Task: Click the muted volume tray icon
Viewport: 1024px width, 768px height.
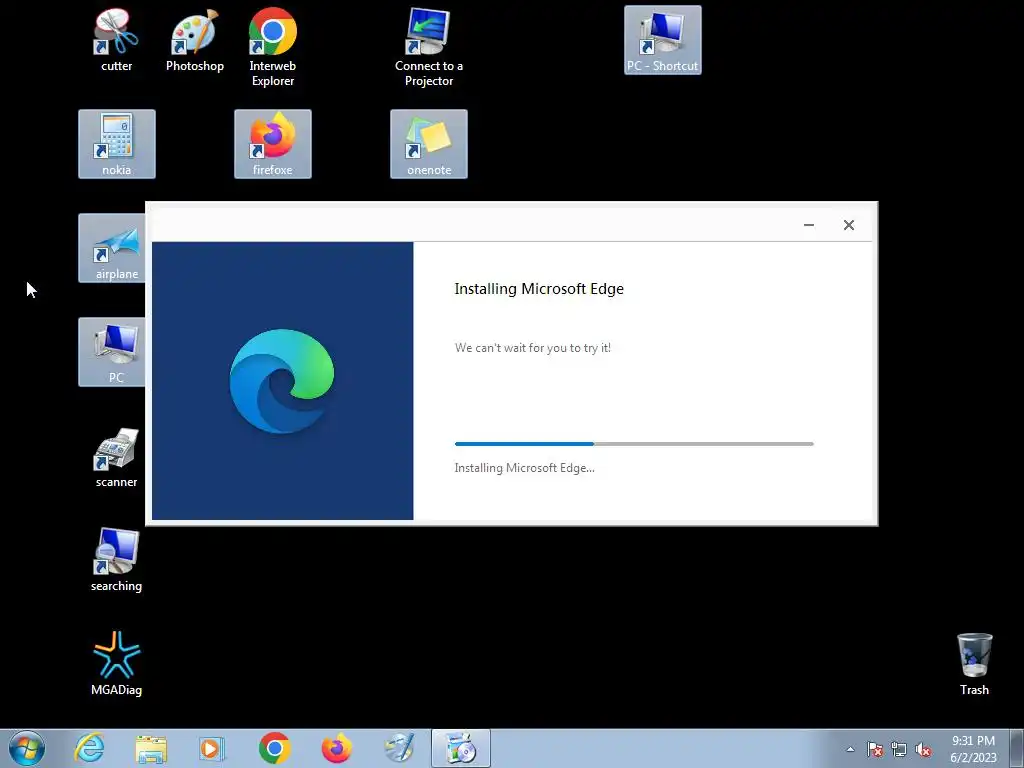Action: coord(923,749)
